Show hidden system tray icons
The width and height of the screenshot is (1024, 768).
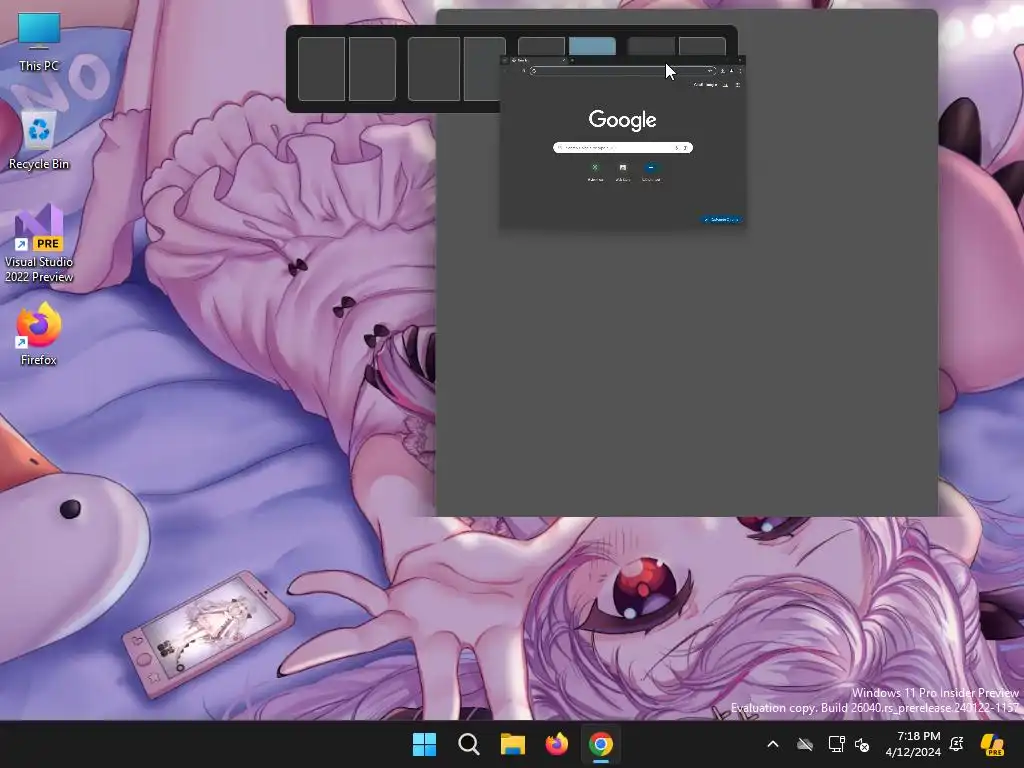coord(773,744)
